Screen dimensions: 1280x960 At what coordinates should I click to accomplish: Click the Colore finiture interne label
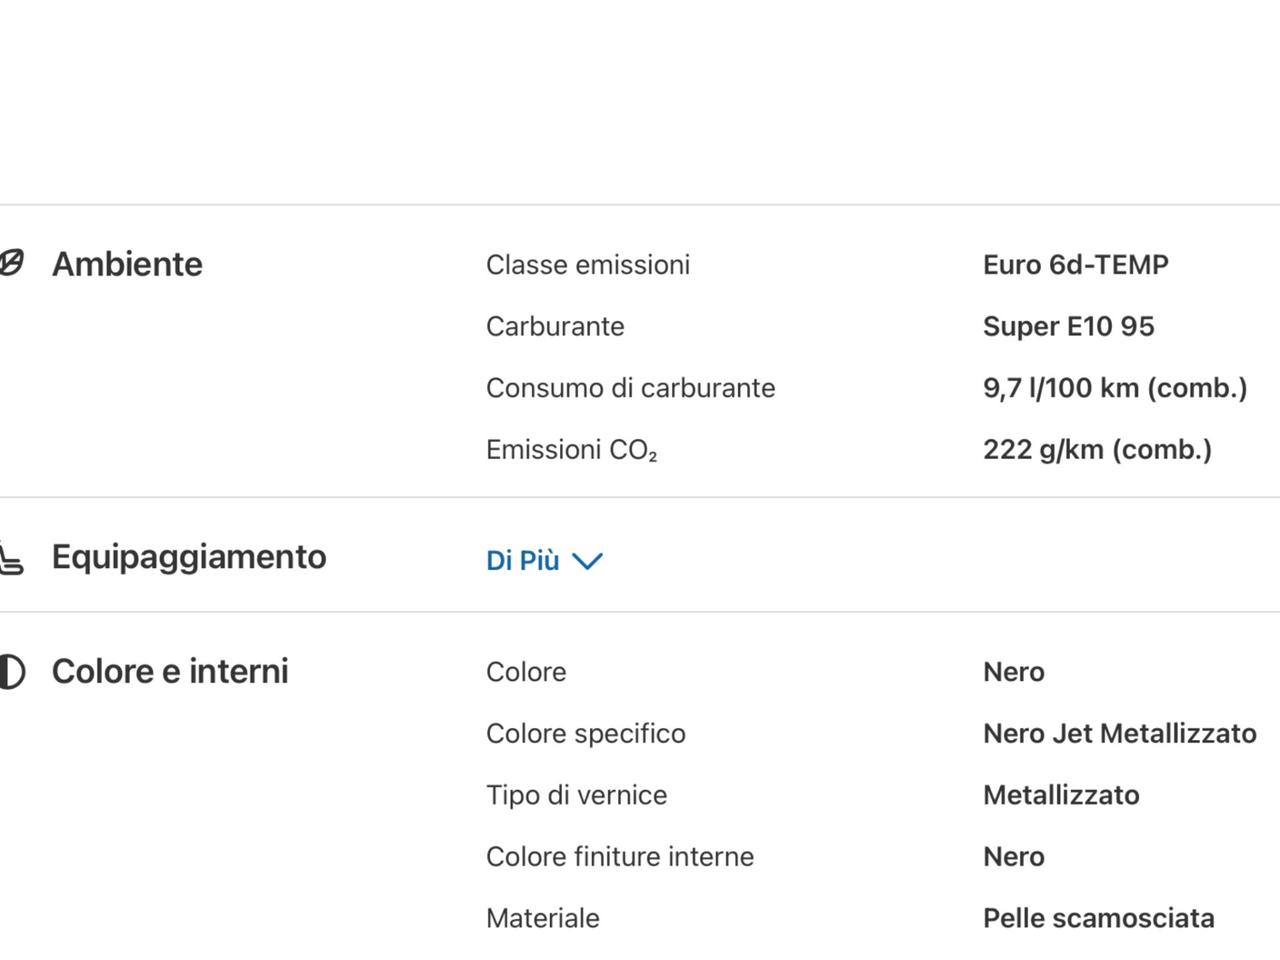(620, 857)
